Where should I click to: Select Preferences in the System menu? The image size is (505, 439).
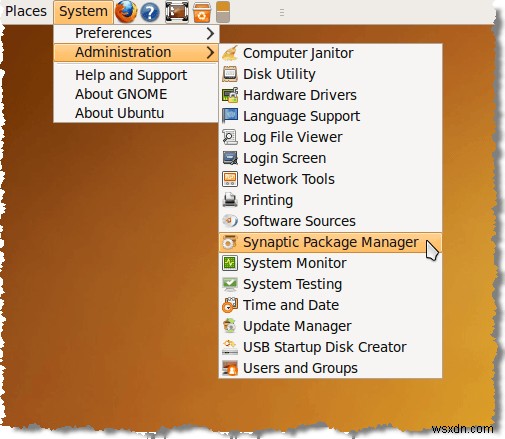point(136,33)
